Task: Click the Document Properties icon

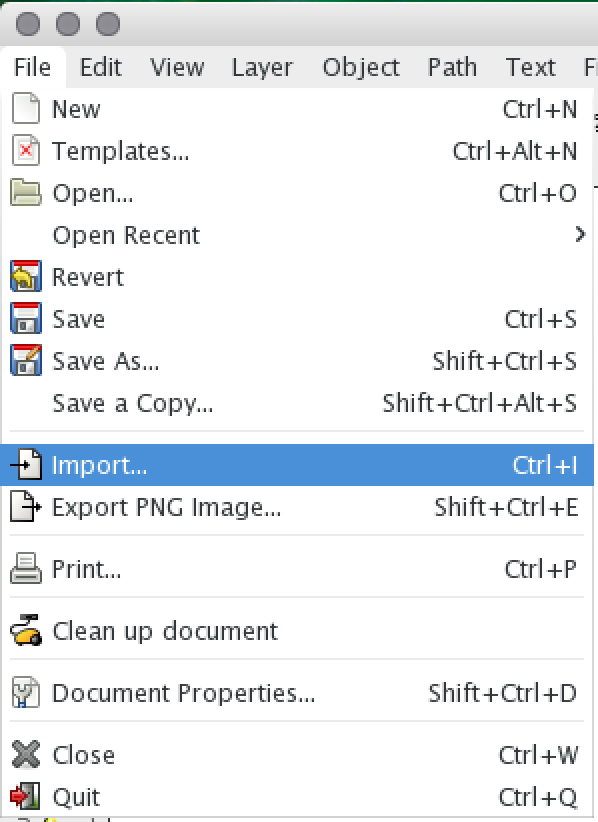Action: coord(26,693)
